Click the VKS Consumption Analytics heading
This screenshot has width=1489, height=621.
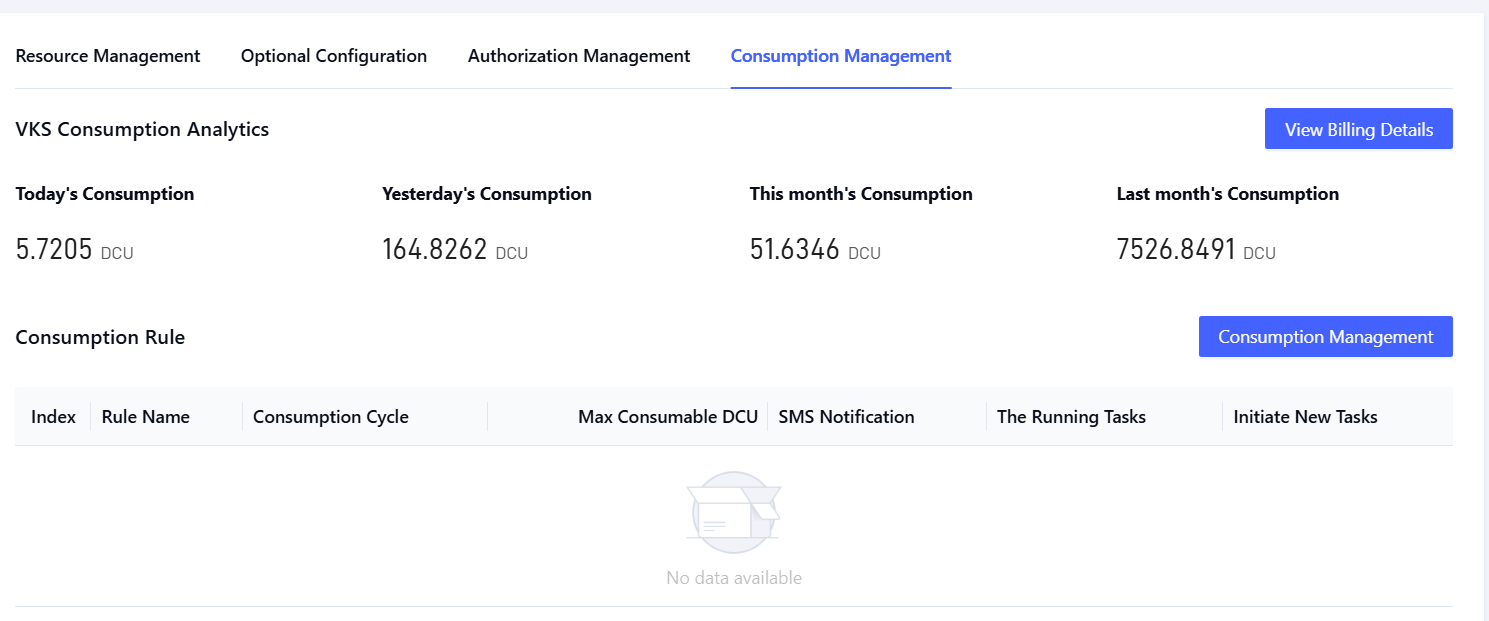click(142, 129)
